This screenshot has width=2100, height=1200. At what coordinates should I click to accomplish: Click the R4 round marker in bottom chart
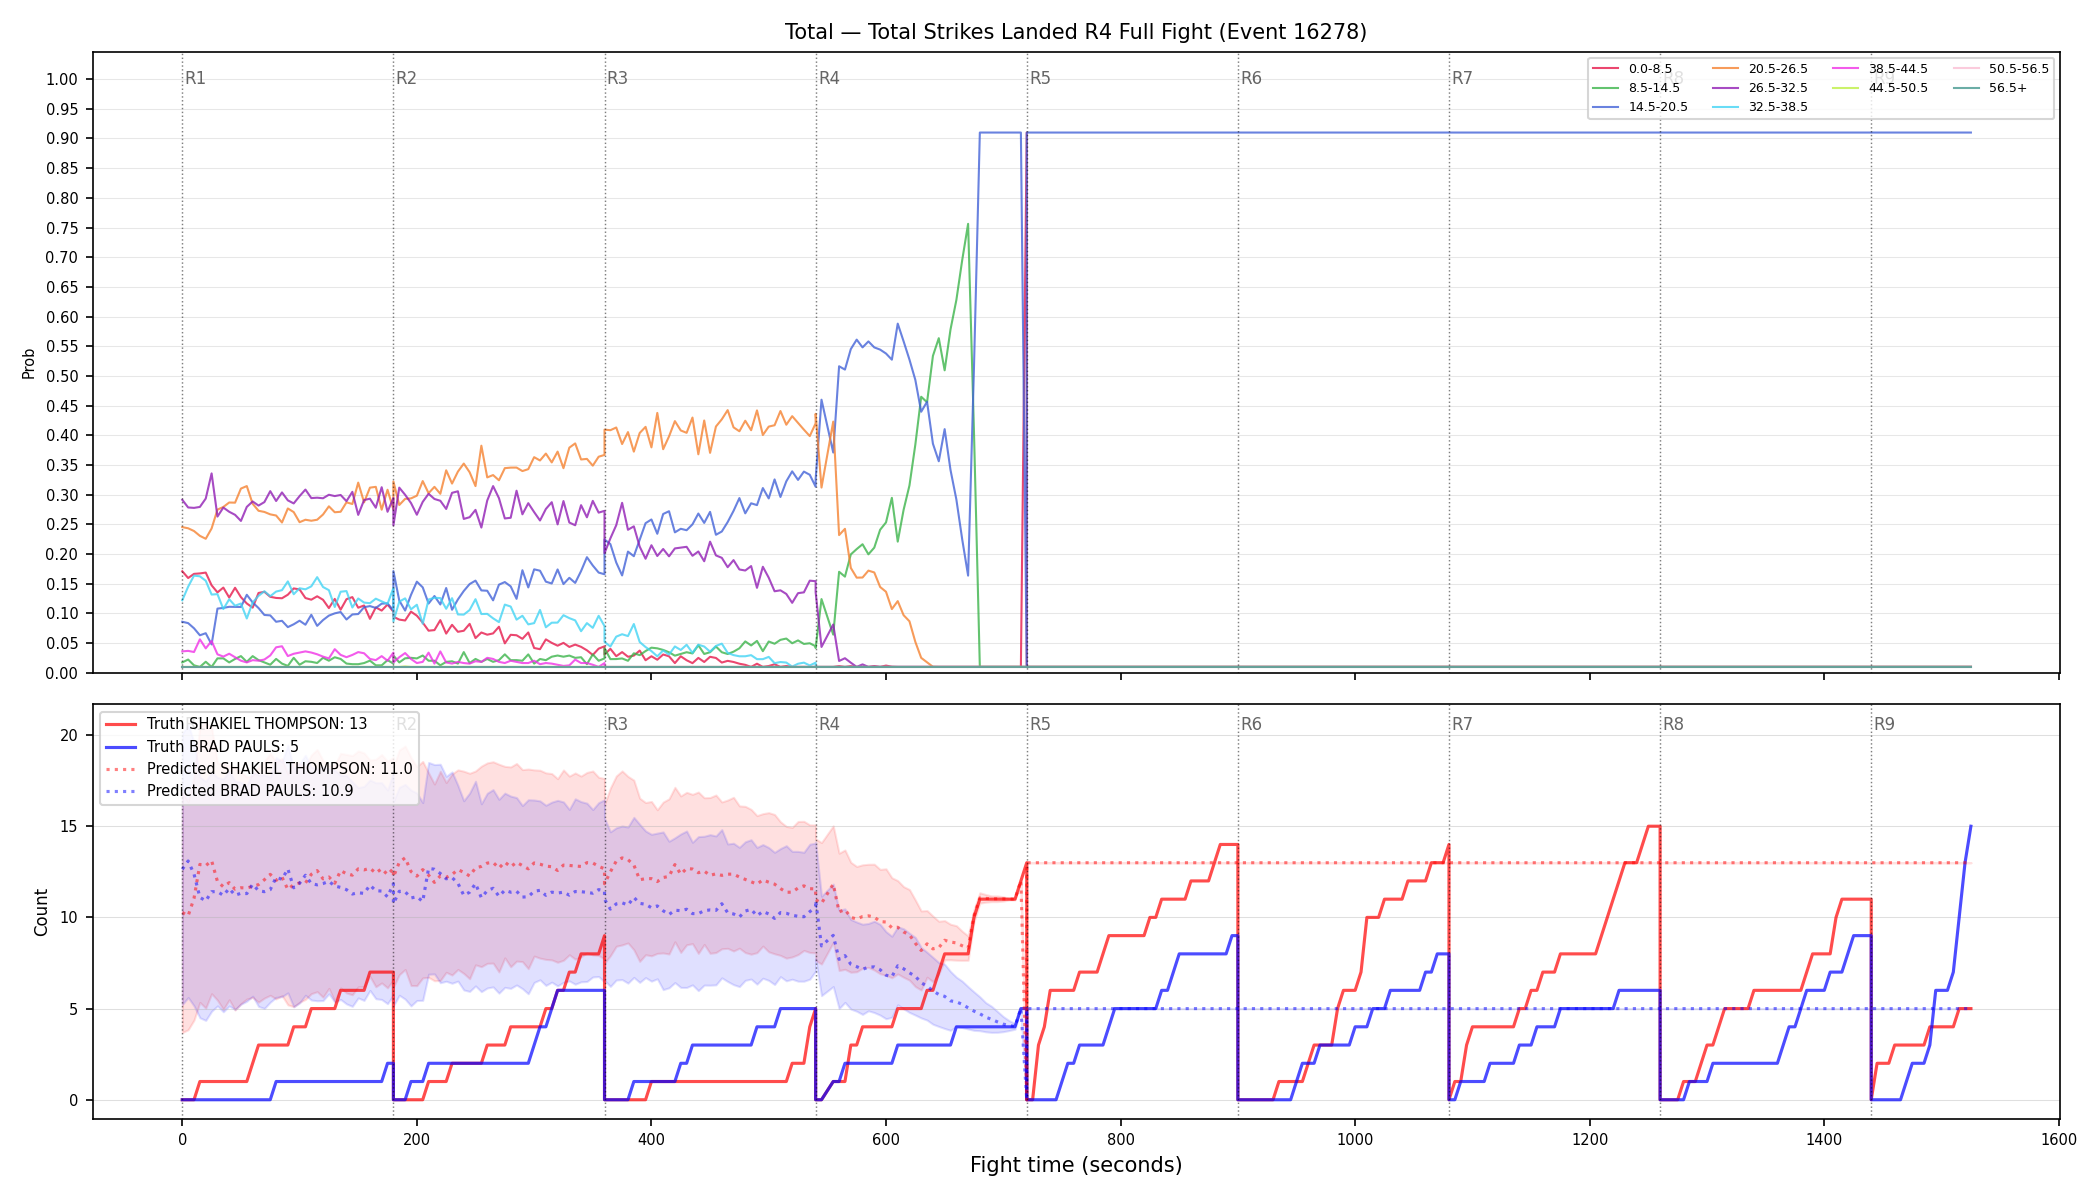pyautogui.click(x=829, y=724)
